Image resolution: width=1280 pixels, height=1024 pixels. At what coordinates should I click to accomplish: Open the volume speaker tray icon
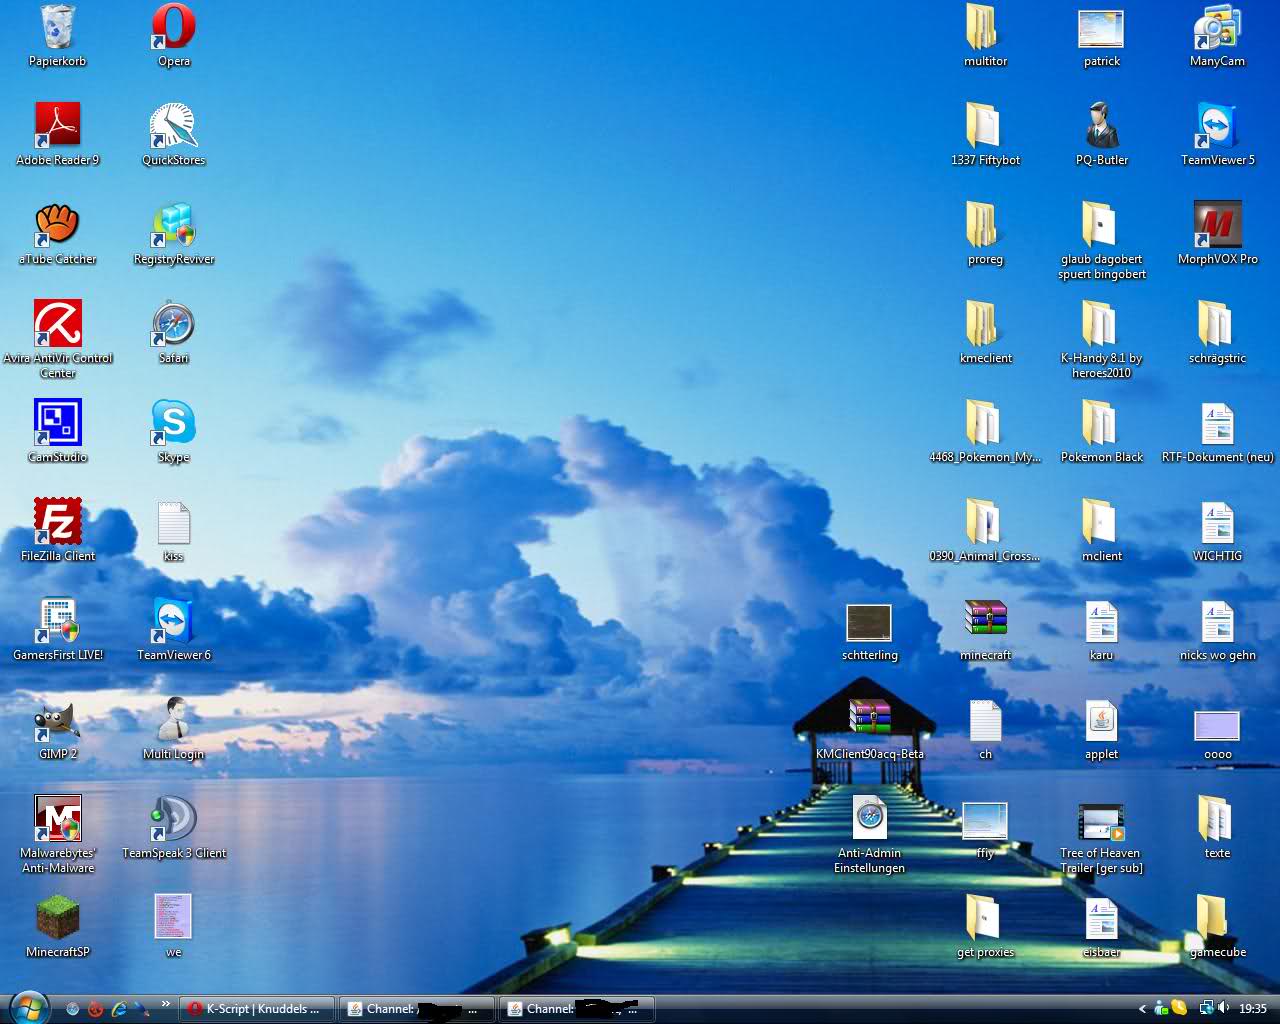click(1223, 1008)
